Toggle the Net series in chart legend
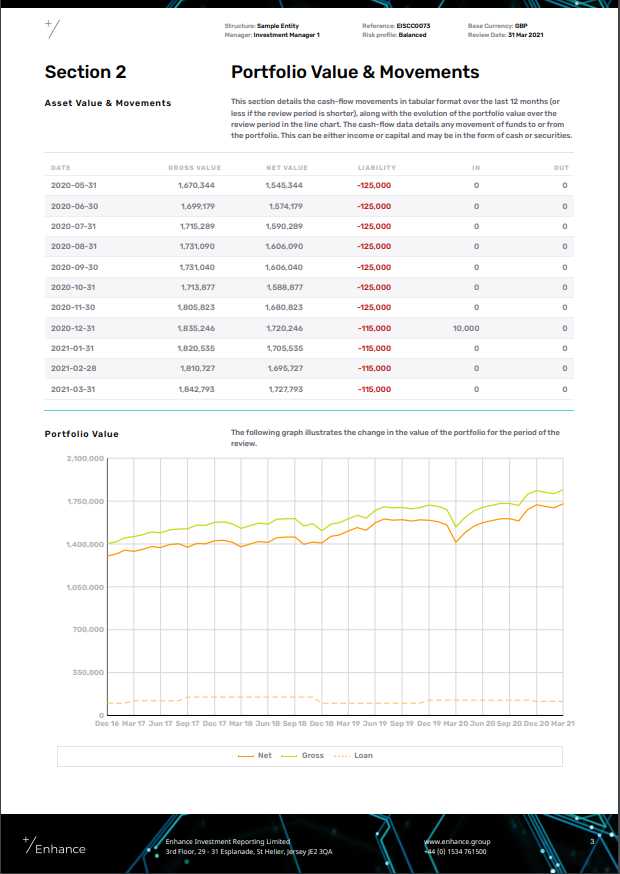Viewport: 620px width, 874px height. (x=255, y=755)
